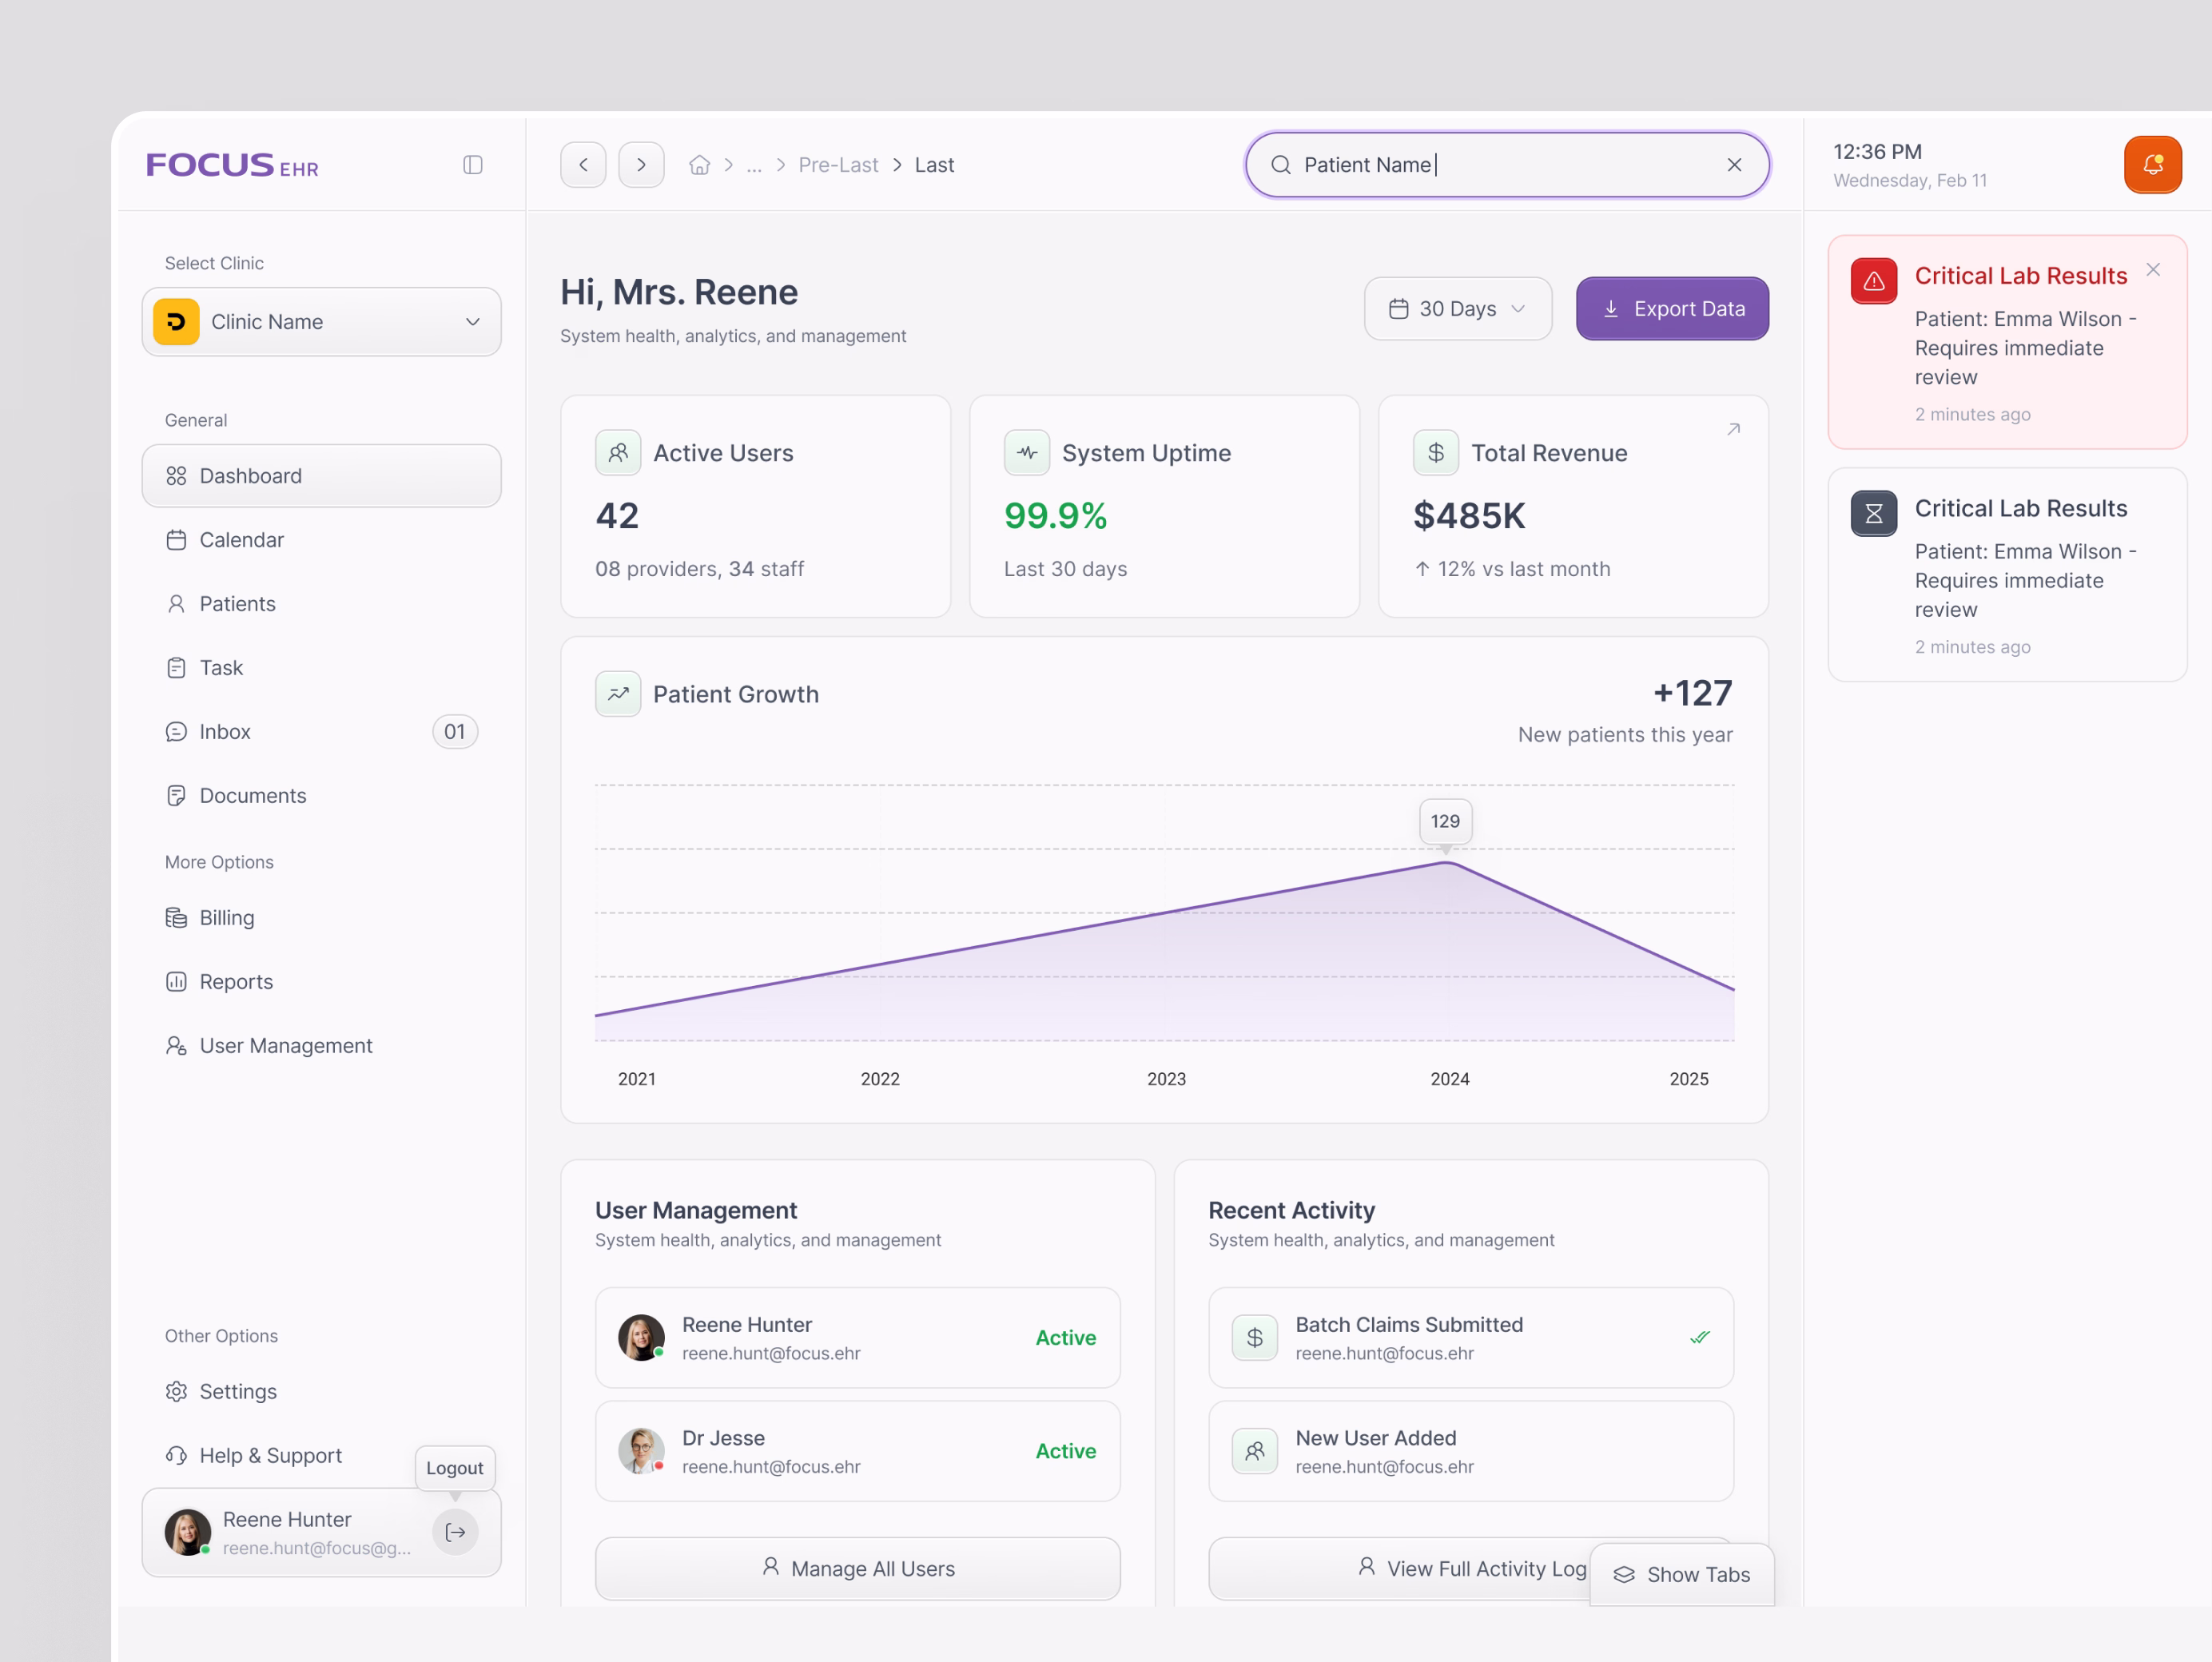Log out using the exit icon
Image resolution: width=2212 pixels, height=1662 pixels.
[455, 1532]
